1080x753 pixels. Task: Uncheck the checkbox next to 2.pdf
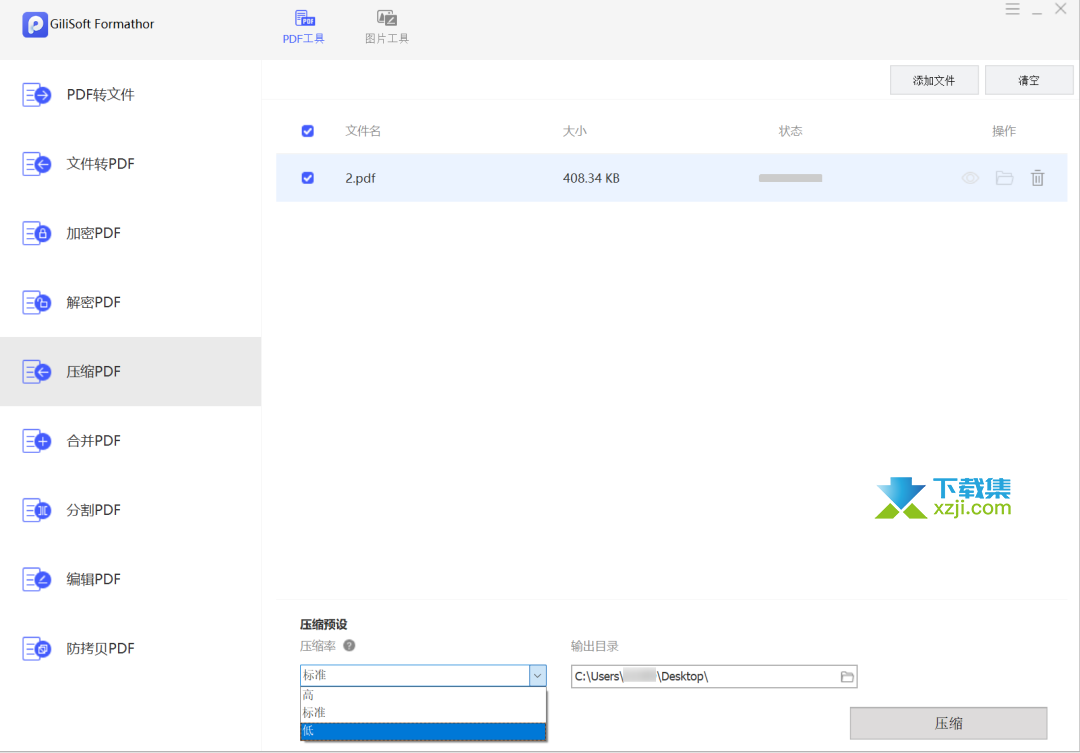307,177
